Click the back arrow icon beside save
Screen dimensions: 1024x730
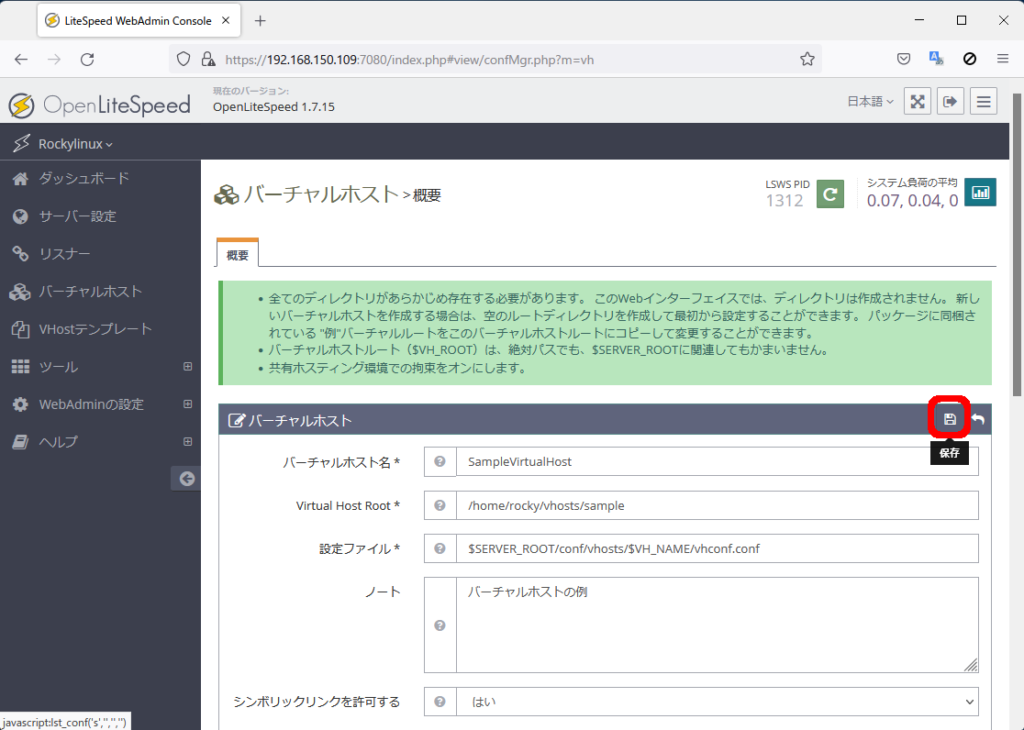point(978,420)
